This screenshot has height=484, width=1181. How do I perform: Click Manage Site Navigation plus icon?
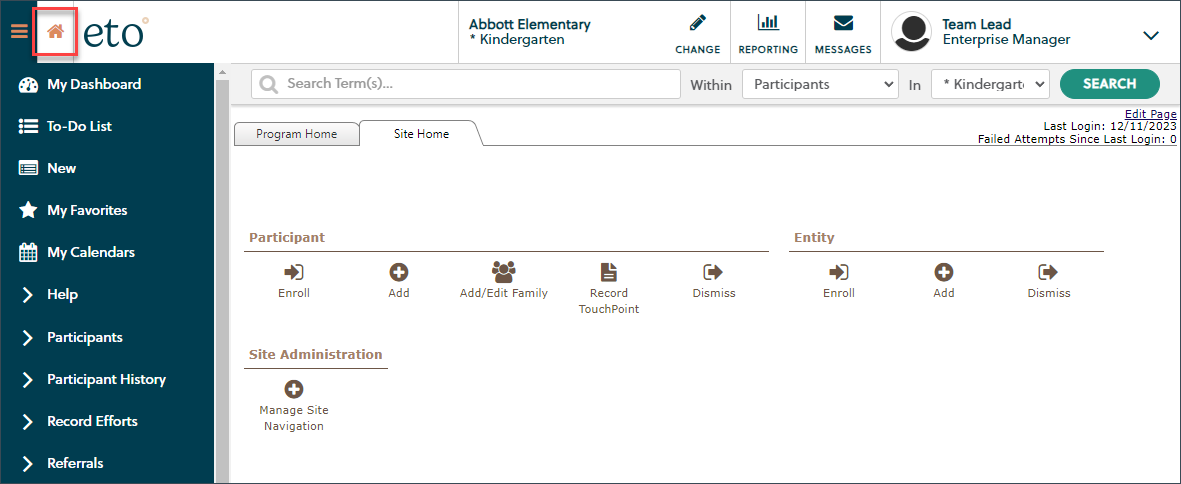(294, 389)
